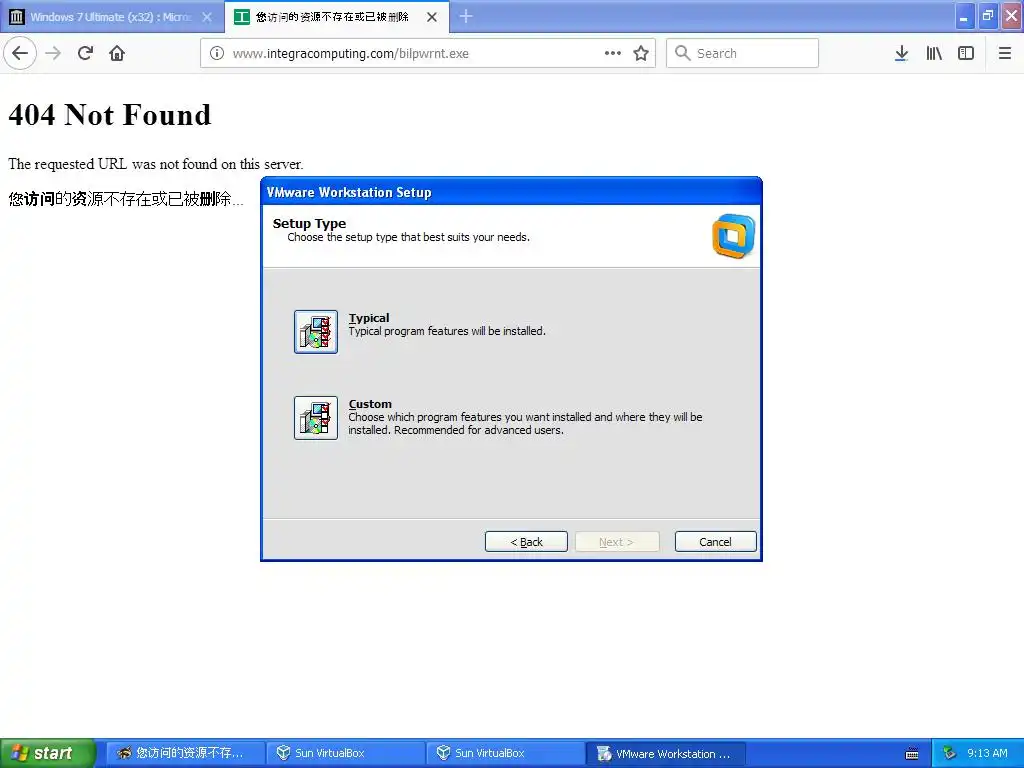Activate VMware Workstation taskbar button
The height and width of the screenshot is (768, 1024).
pos(666,754)
